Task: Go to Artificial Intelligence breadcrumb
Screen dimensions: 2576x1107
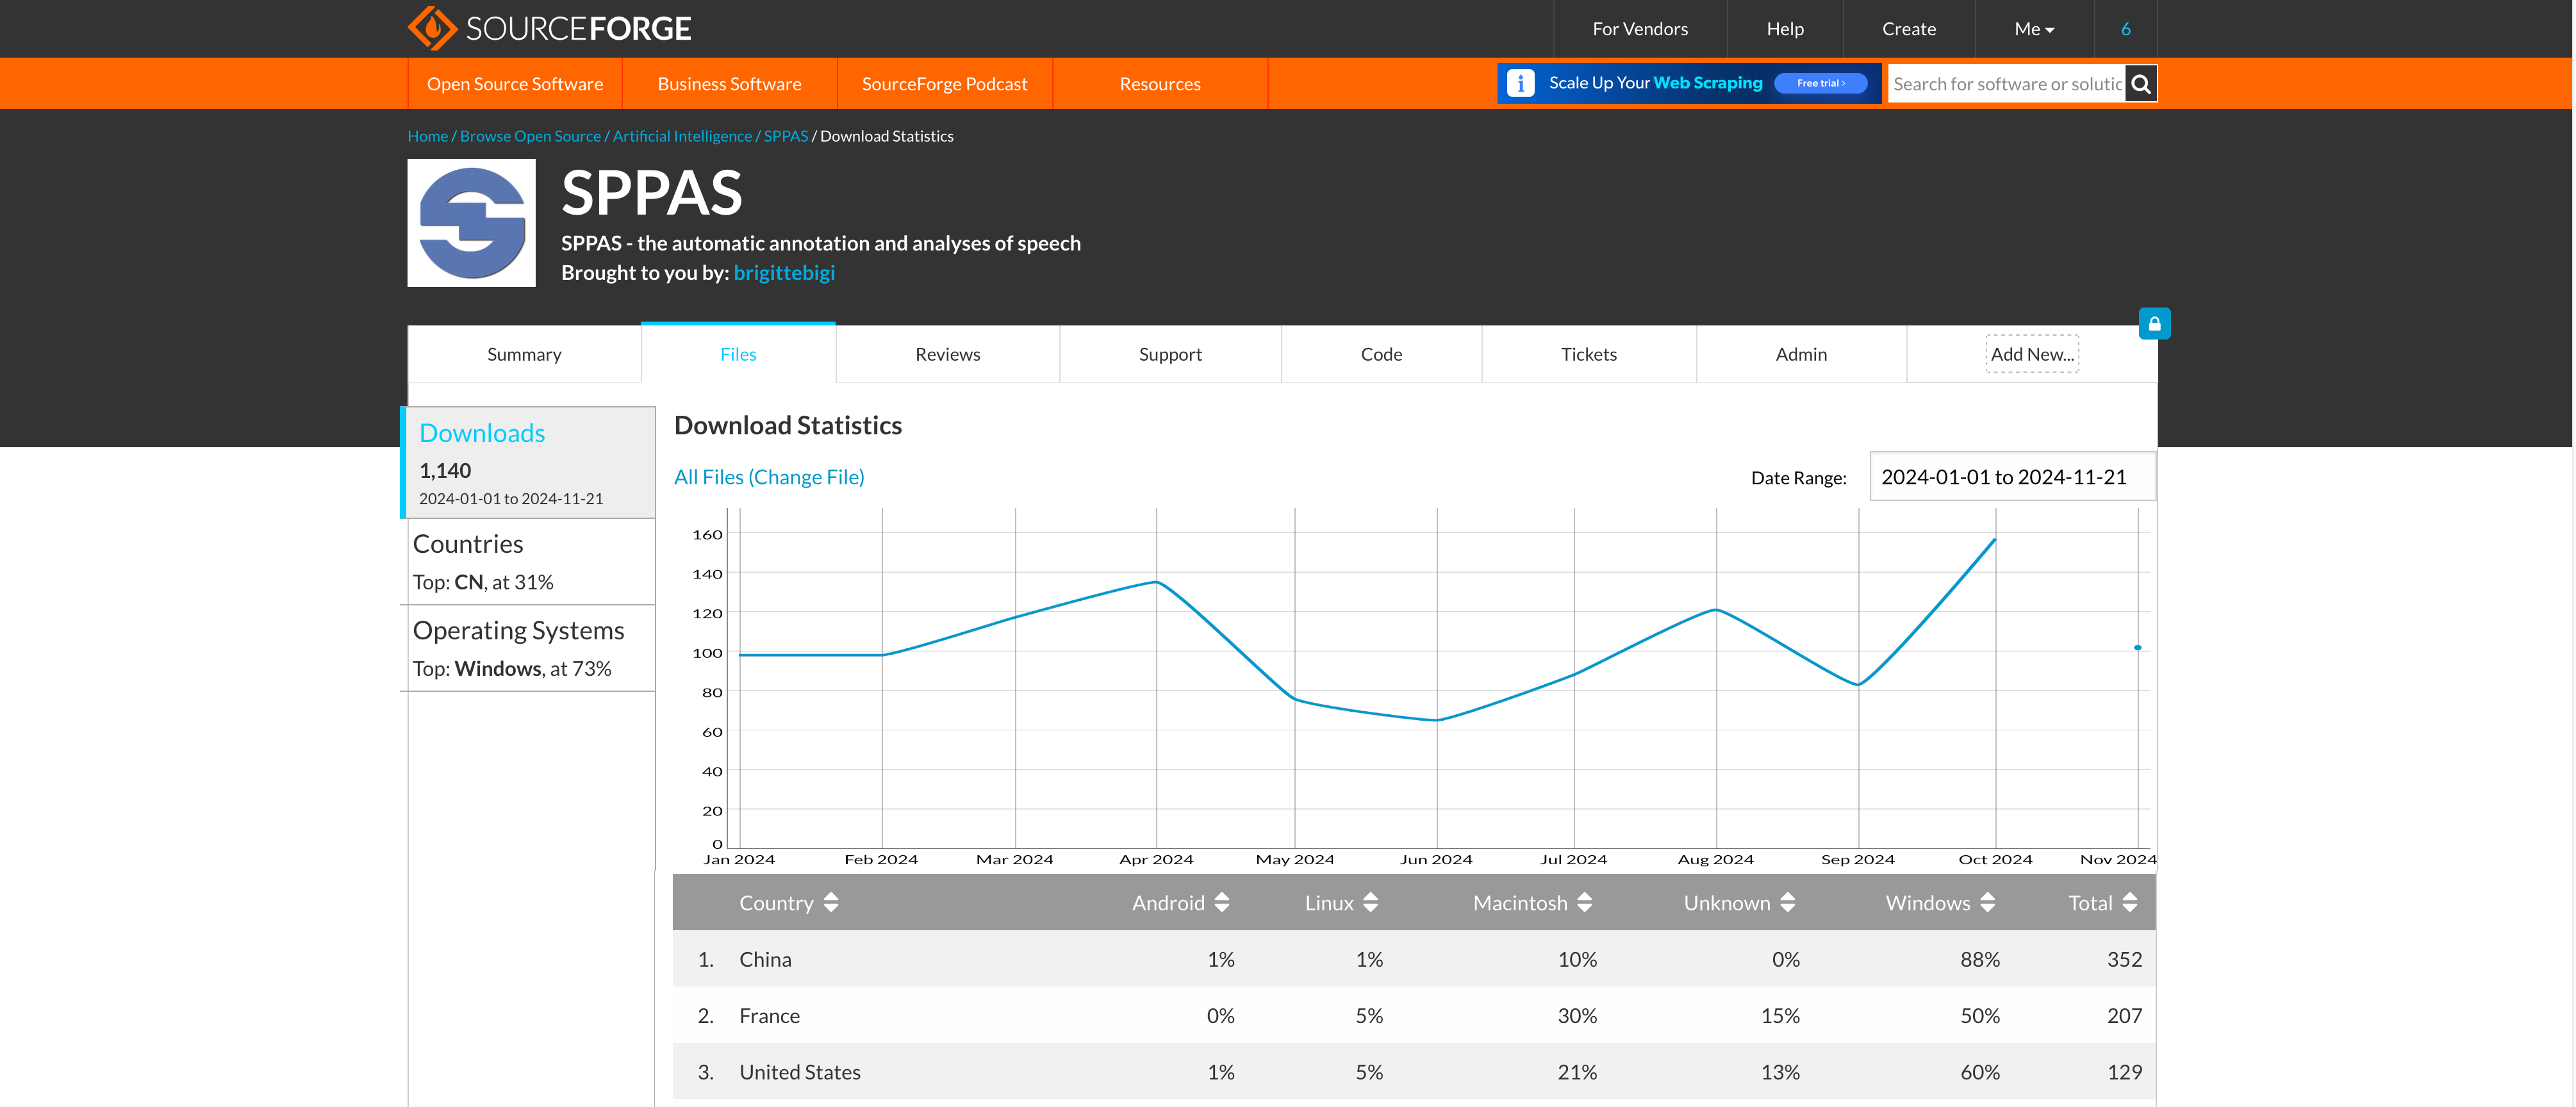Action: [682, 136]
